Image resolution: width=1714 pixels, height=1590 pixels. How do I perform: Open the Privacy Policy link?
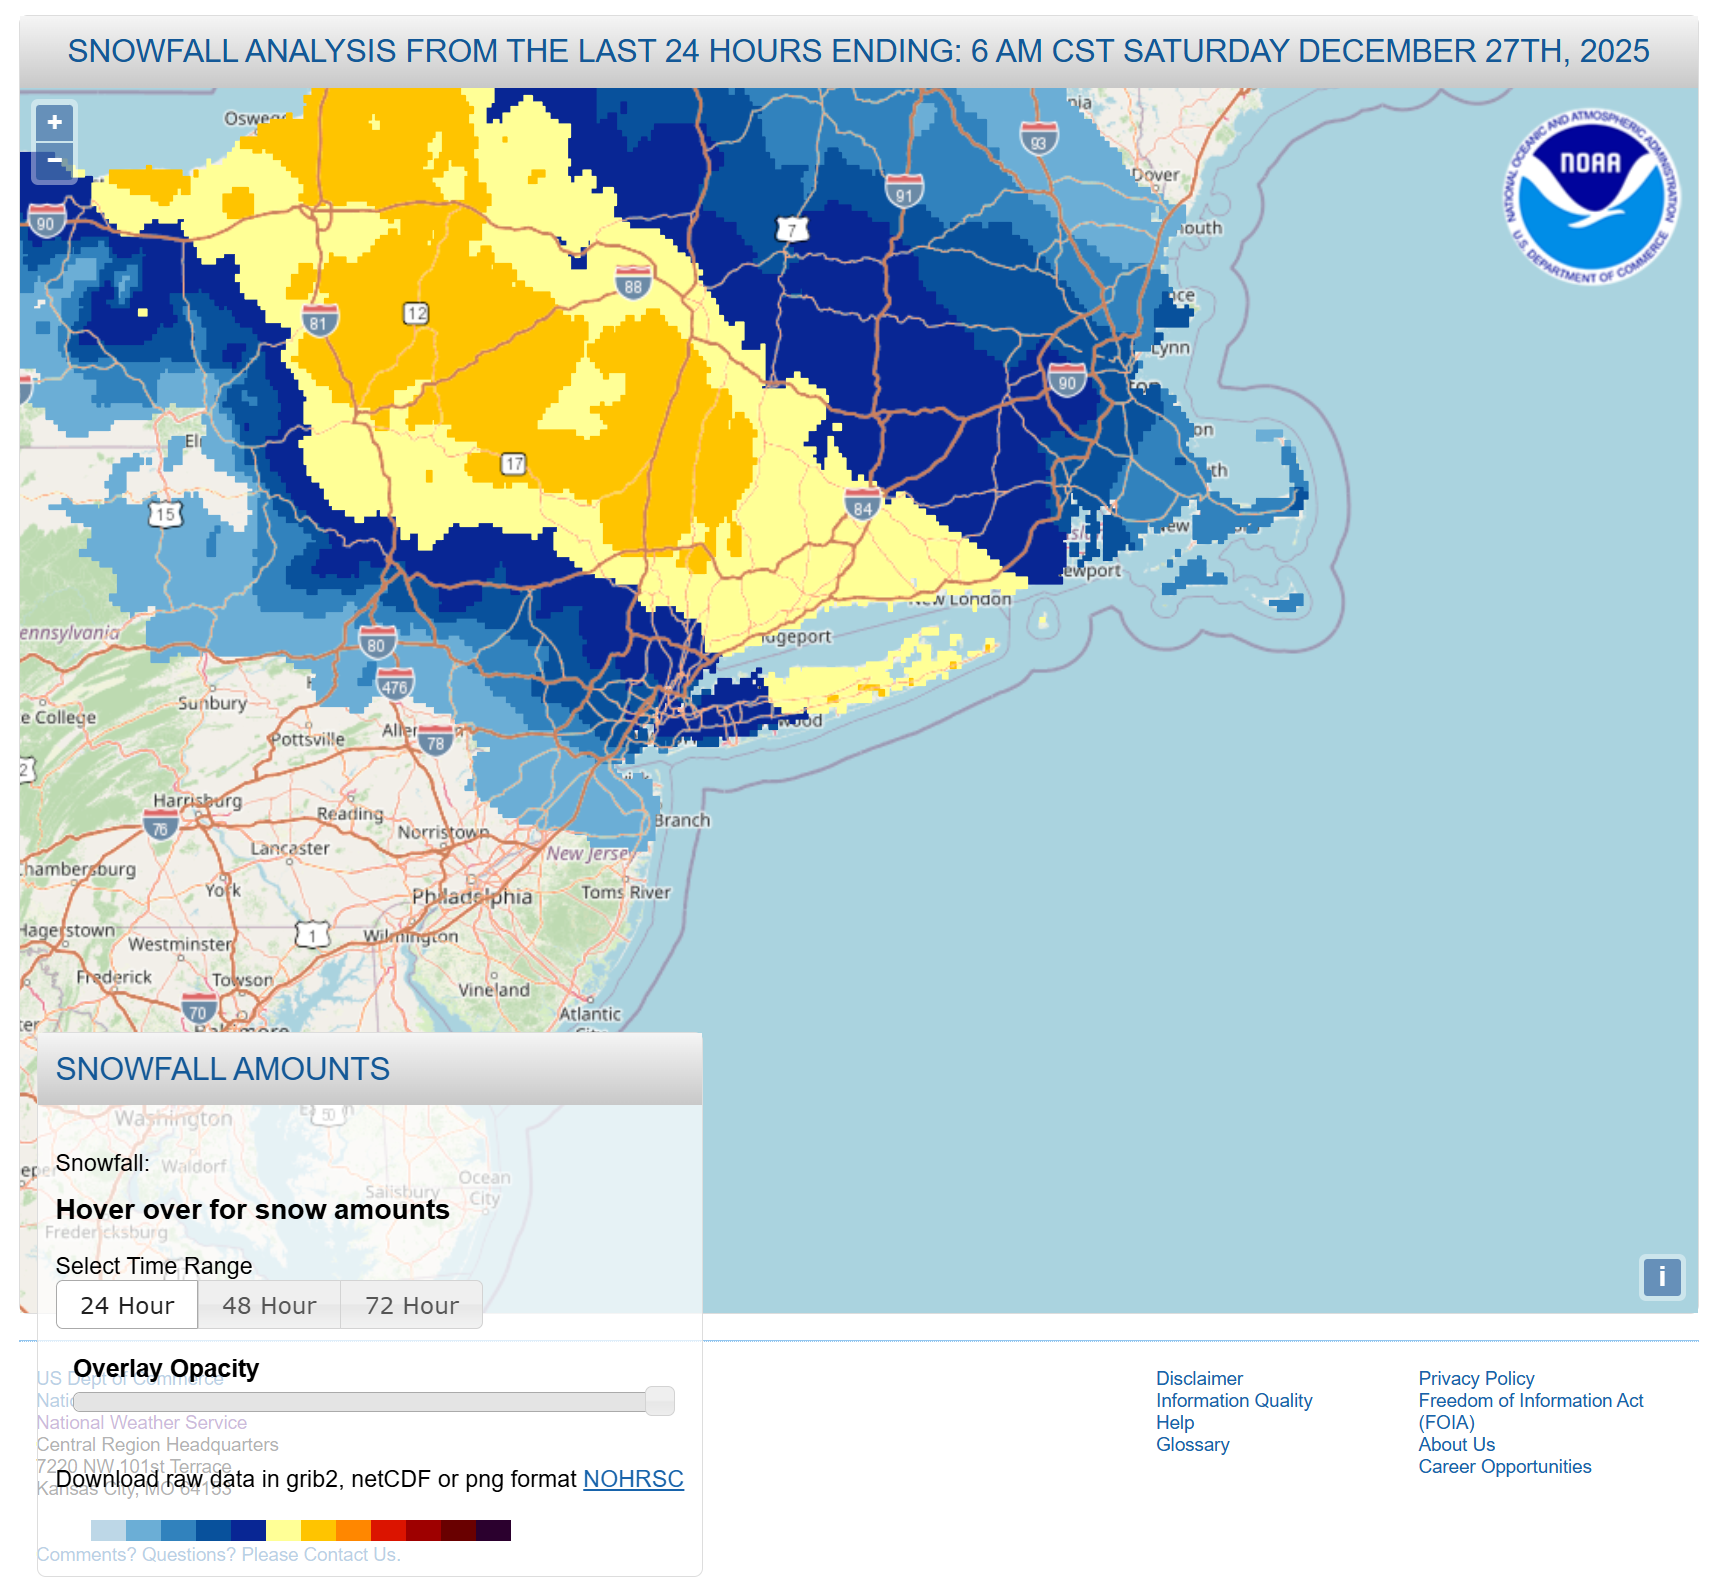(x=1475, y=1378)
